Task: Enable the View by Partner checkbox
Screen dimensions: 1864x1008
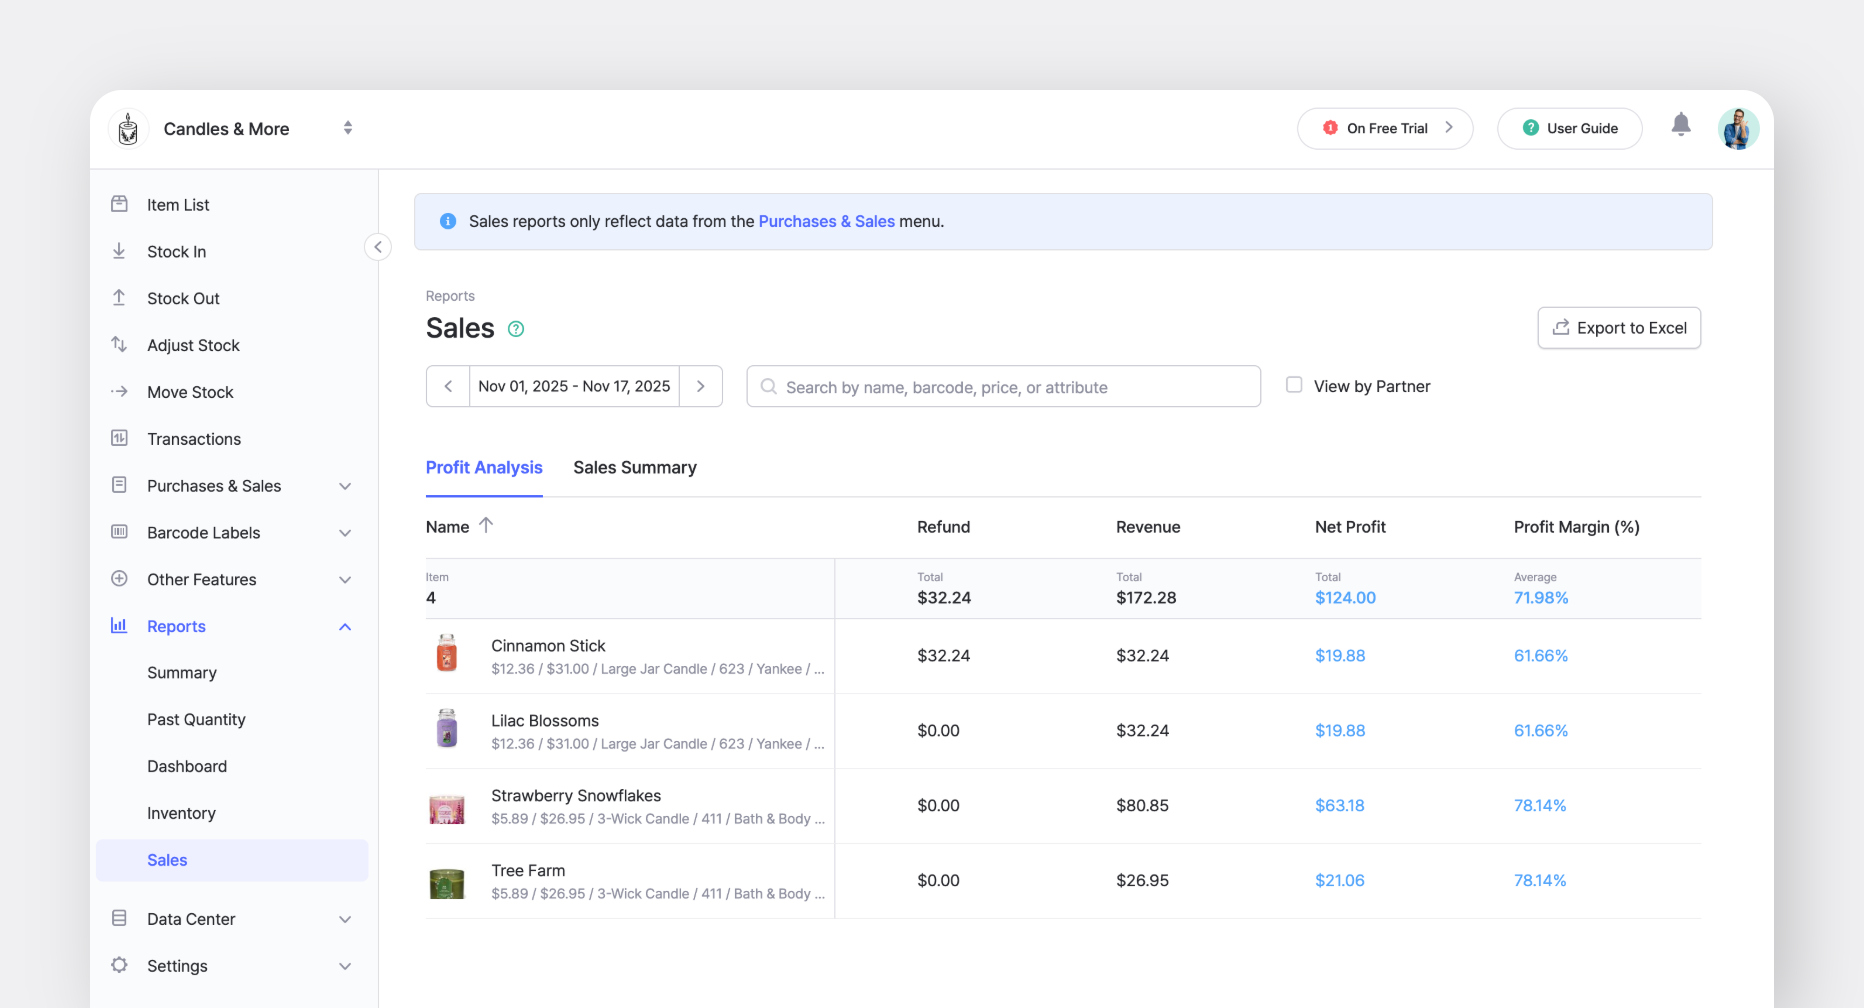Action: (x=1294, y=385)
